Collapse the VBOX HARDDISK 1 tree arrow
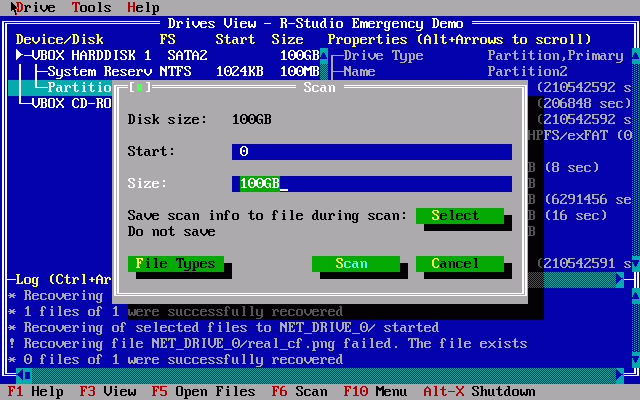The image size is (640, 400). click(x=19, y=55)
